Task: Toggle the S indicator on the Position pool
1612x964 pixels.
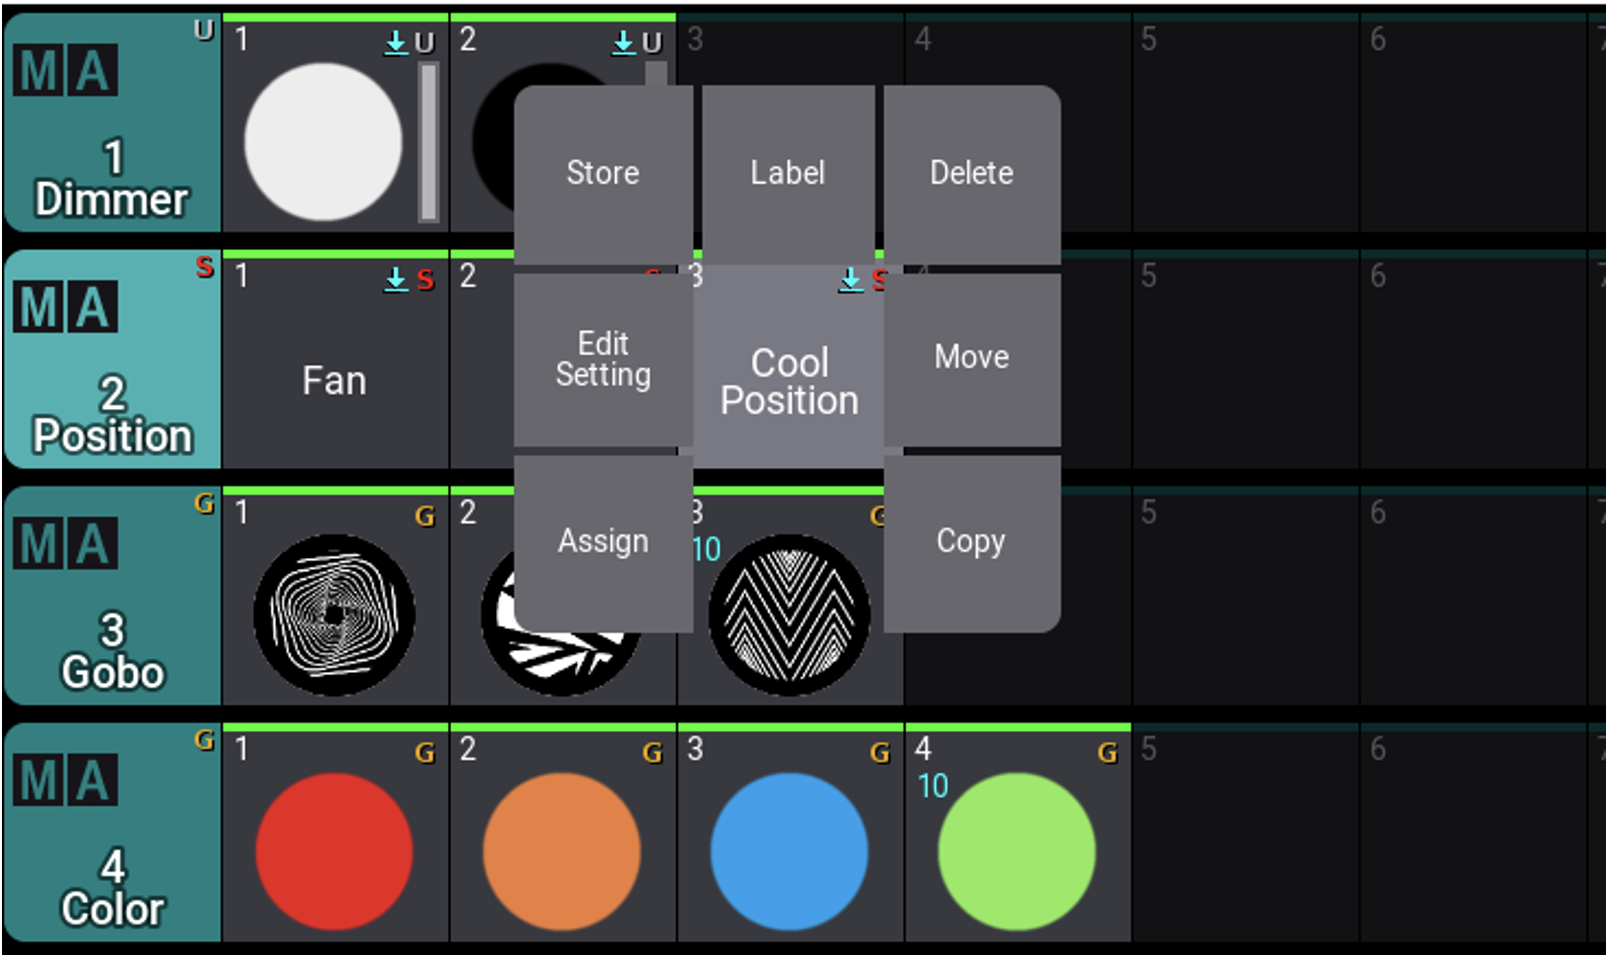Action: point(204,268)
